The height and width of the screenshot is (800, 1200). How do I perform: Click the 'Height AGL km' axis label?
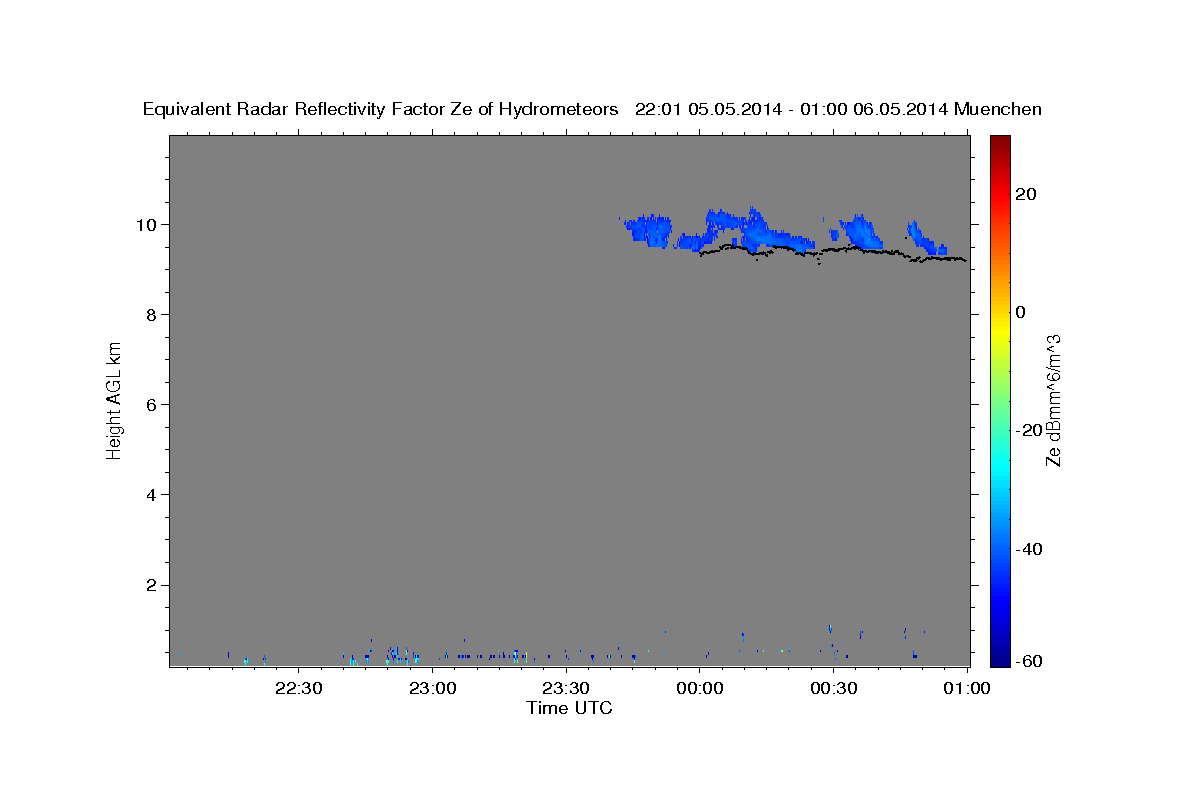116,400
